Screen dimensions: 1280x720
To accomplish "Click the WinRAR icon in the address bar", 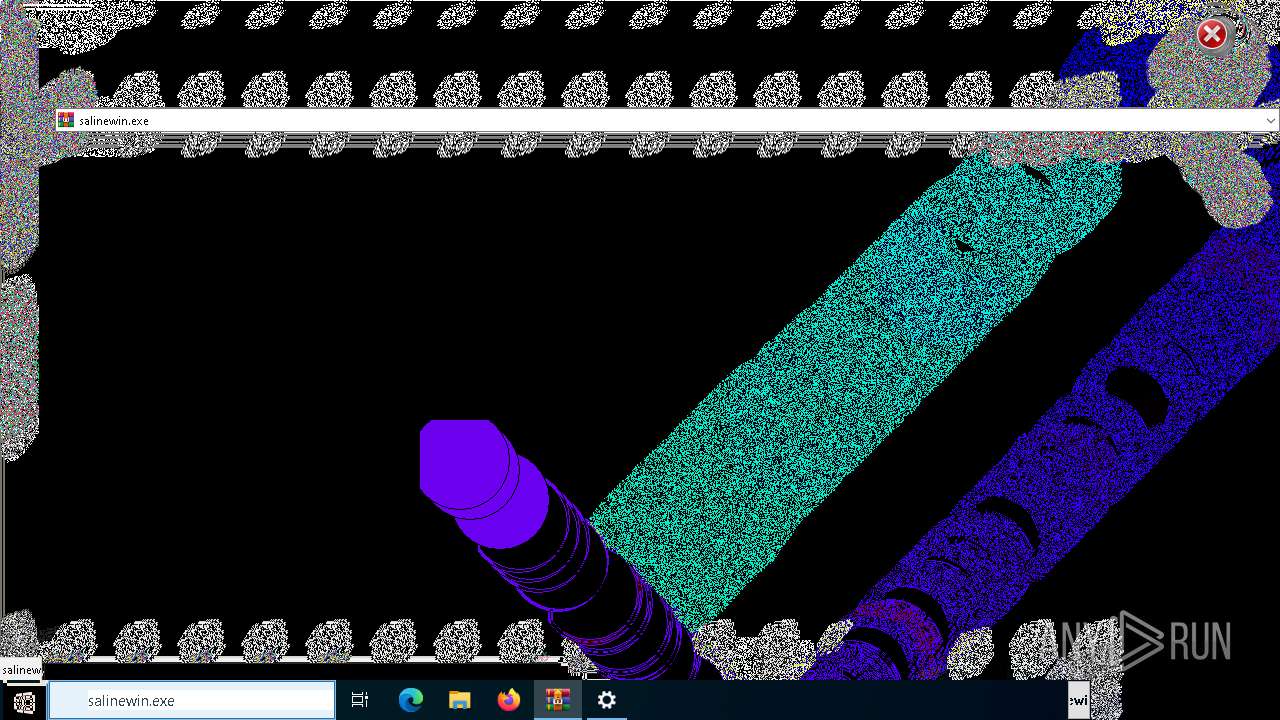I will tap(66, 121).
